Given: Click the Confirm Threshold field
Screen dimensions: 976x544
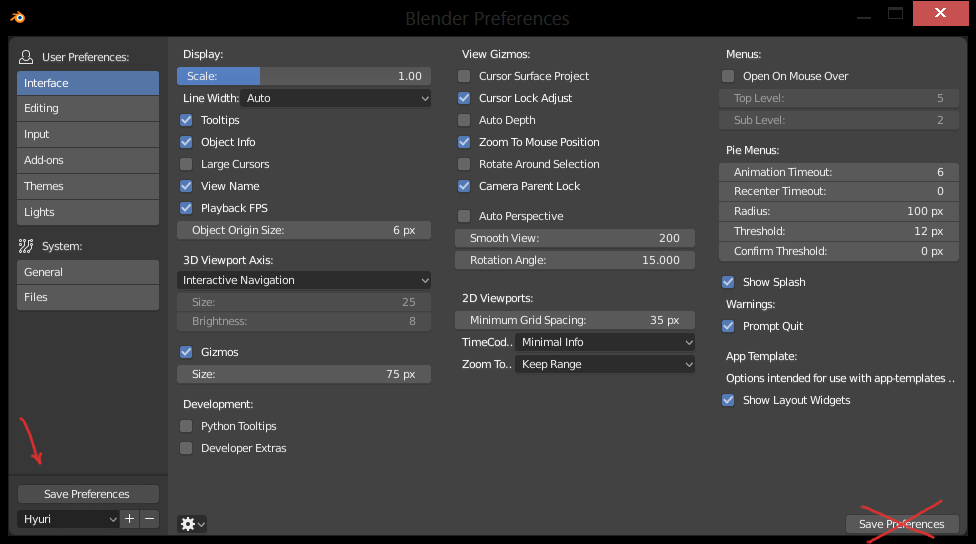Looking at the screenshot, I should [838, 251].
